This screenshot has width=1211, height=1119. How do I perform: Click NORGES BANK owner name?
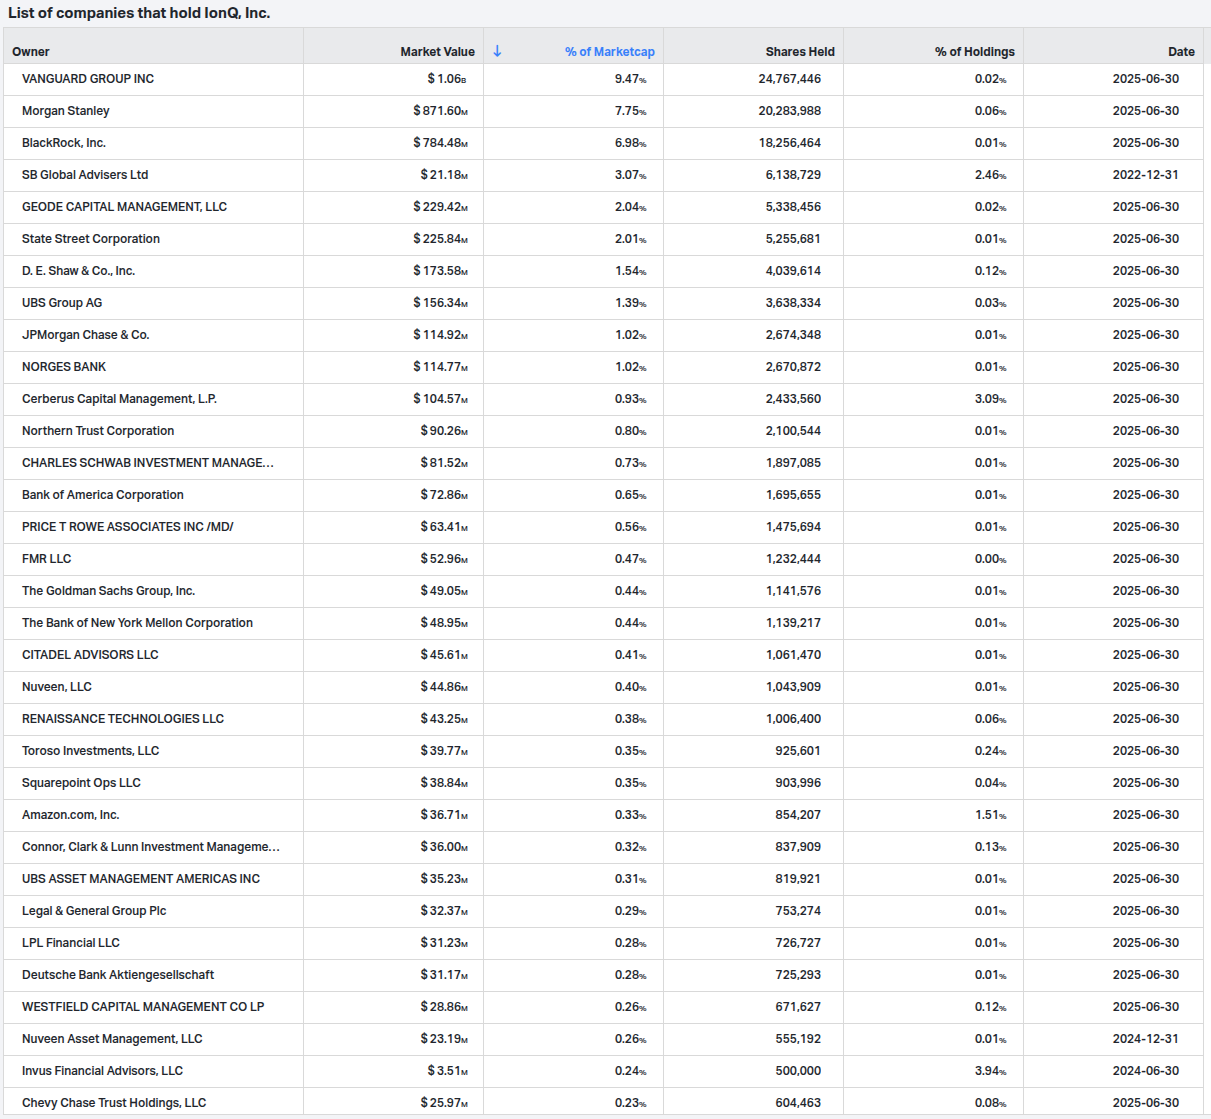point(64,367)
